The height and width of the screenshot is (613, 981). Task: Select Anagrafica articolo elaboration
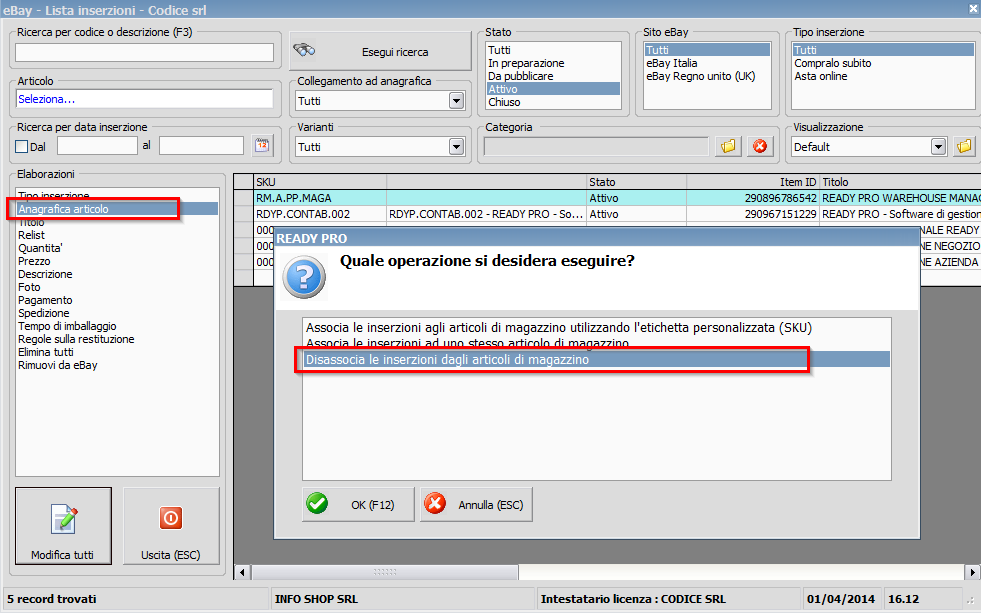[x=117, y=209]
